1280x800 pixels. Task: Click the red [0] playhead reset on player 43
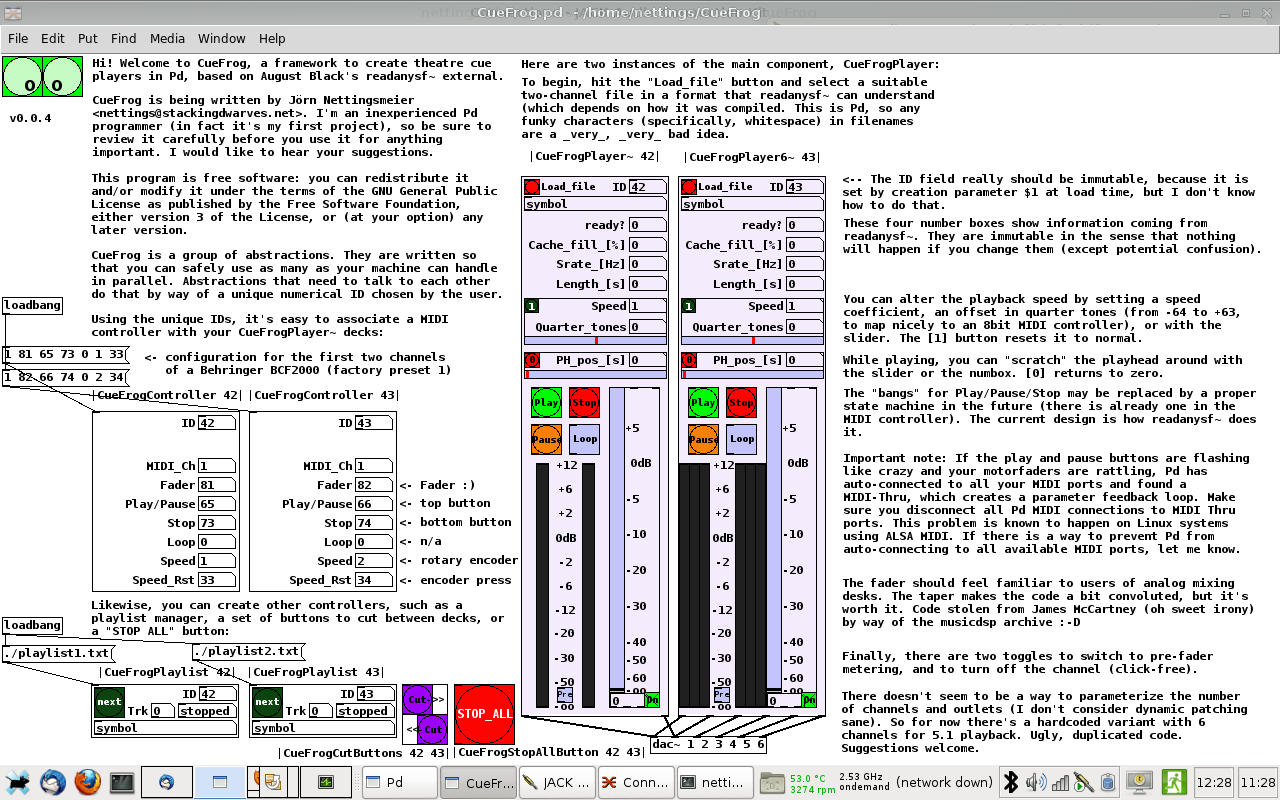pyautogui.click(x=689, y=360)
